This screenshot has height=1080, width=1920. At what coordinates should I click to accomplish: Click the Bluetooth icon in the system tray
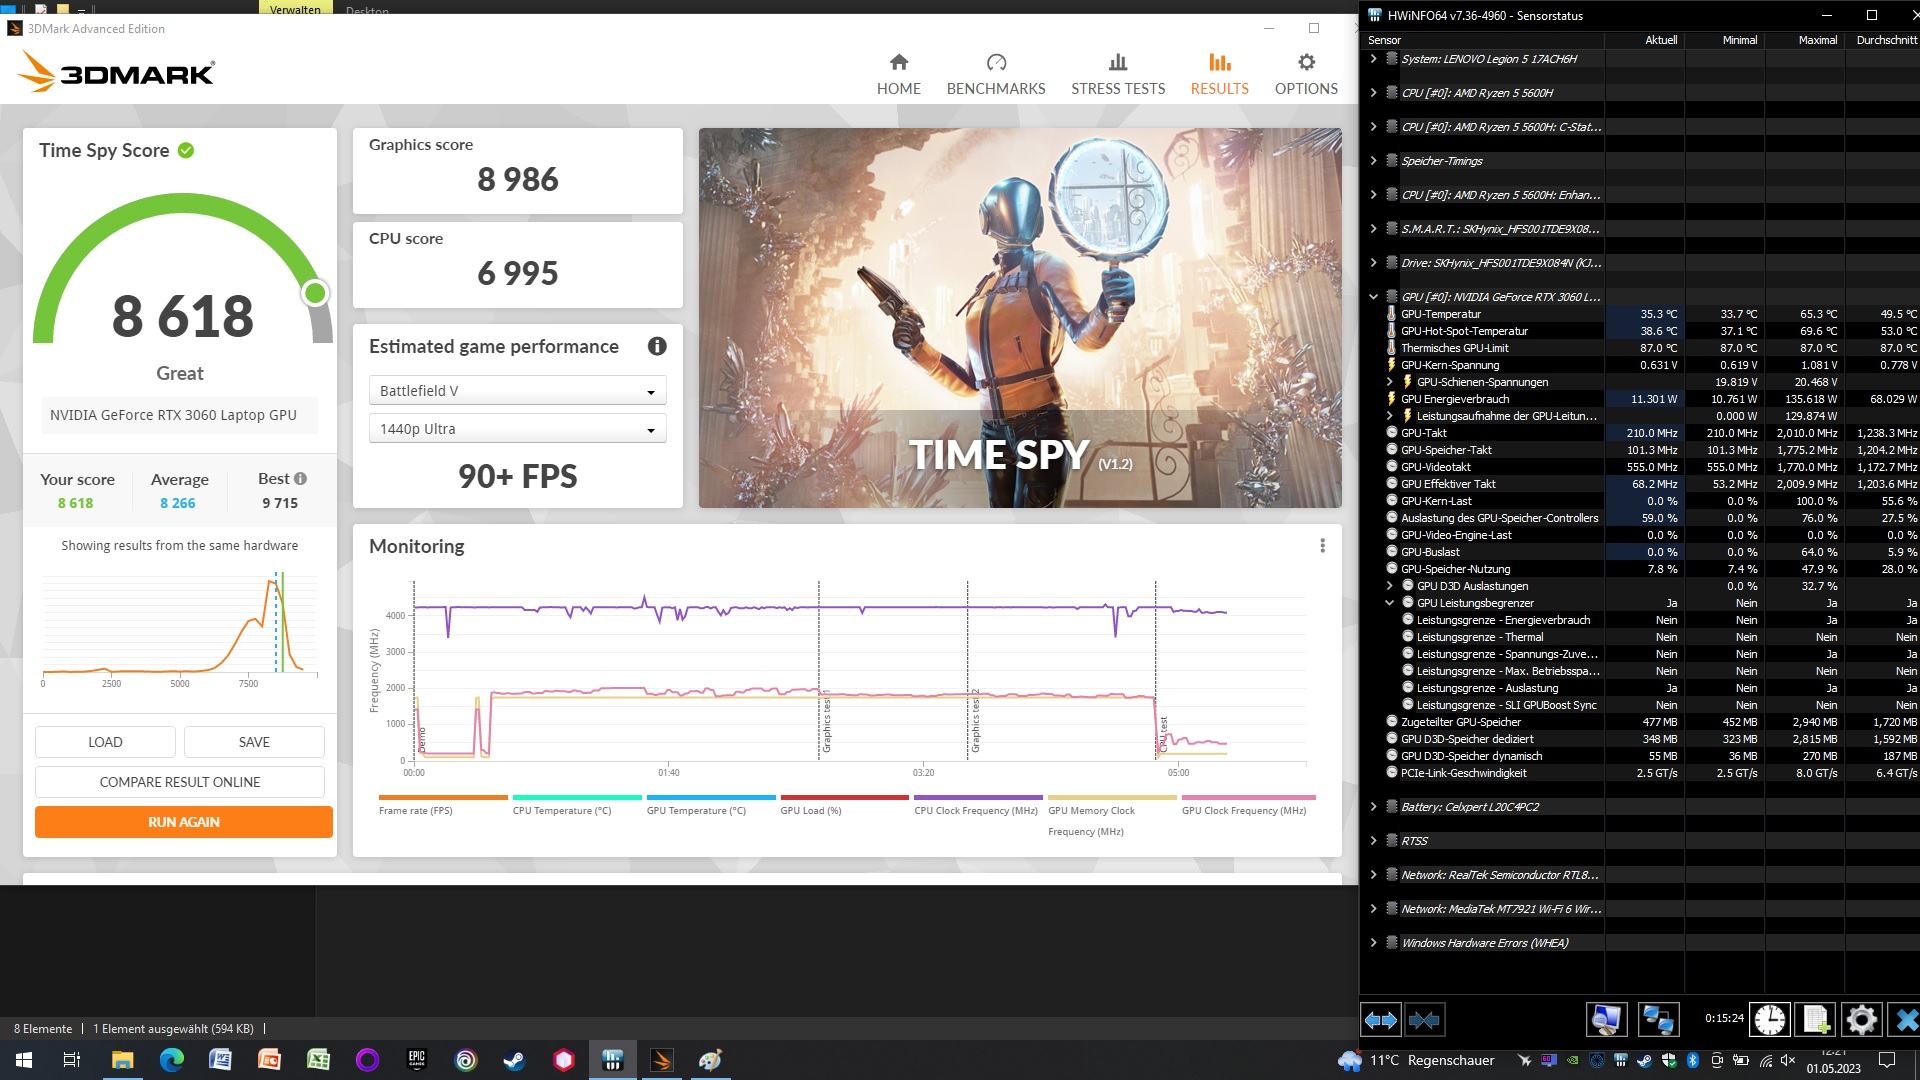[x=1693, y=1060]
